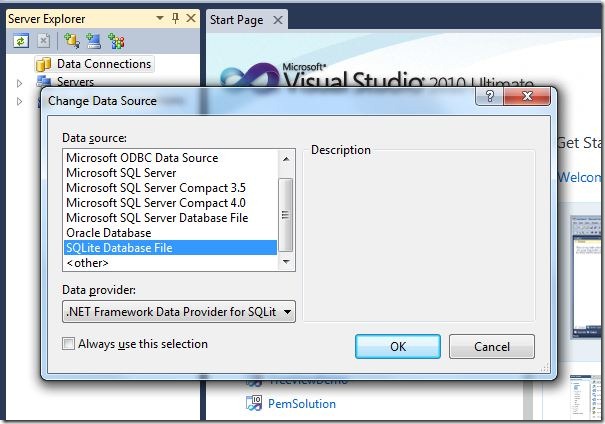Open the Data provider dropdown
This screenshot has width=605, height=424.
(179, 311)
